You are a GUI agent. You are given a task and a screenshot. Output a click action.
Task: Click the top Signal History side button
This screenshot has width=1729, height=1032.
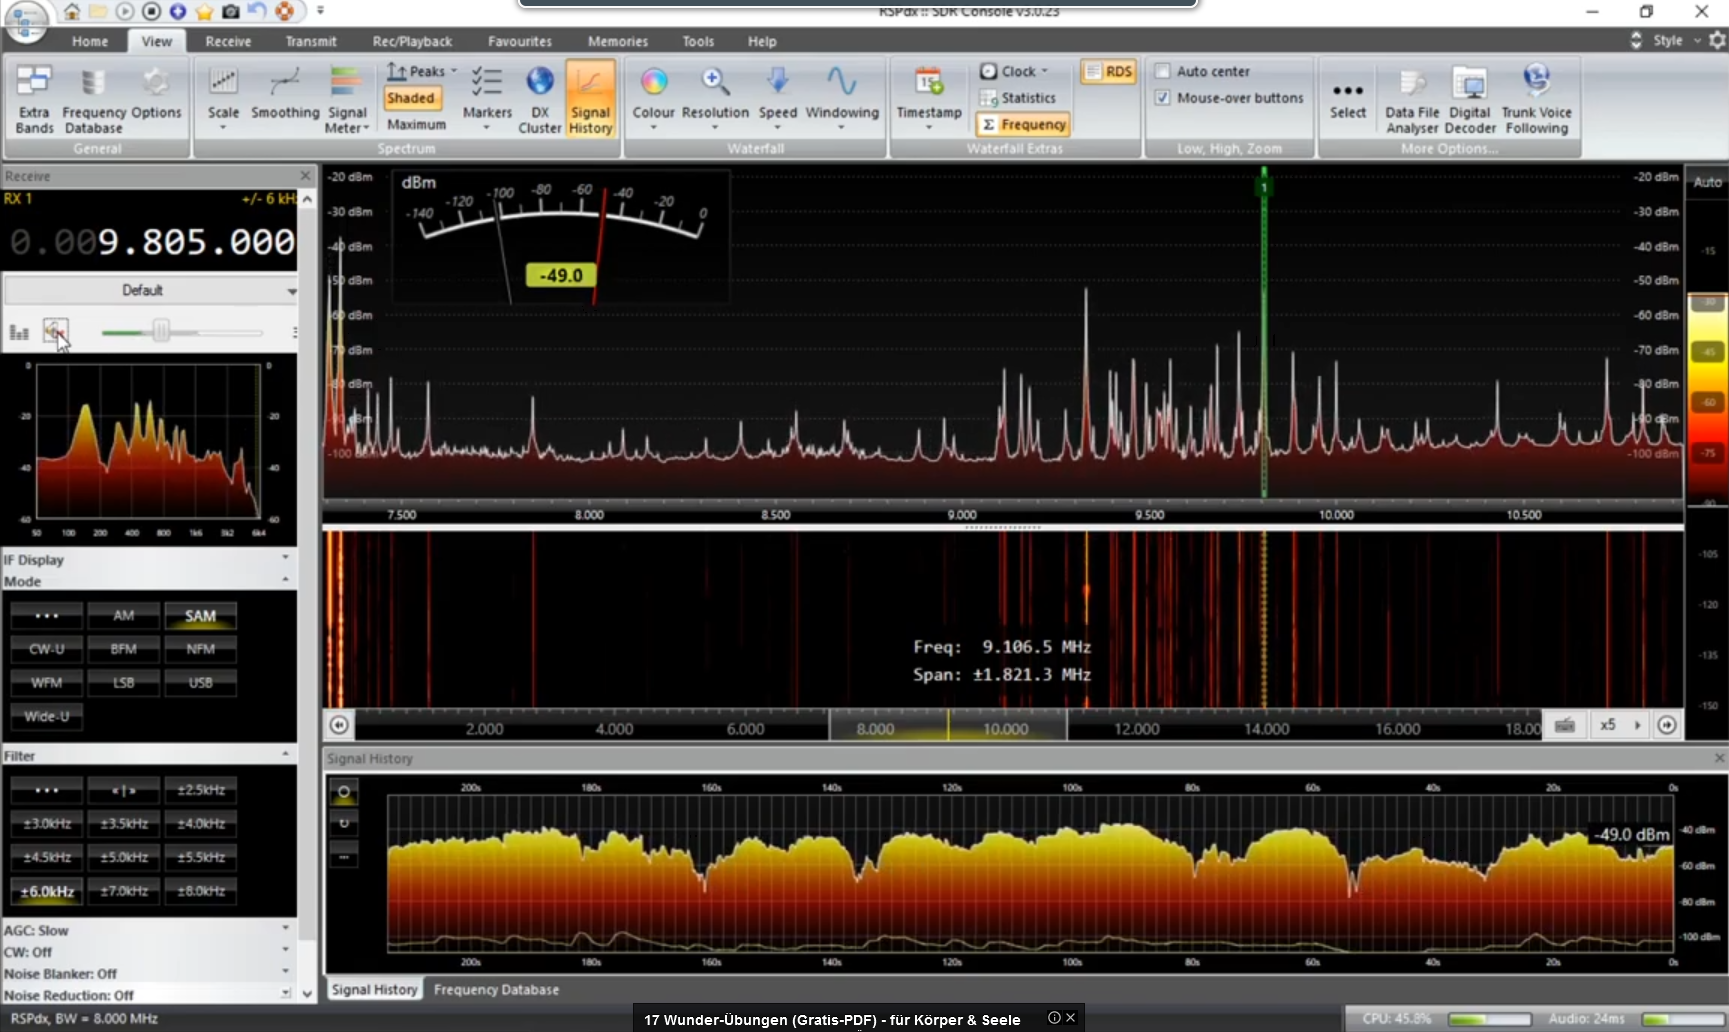pos(344,793)
